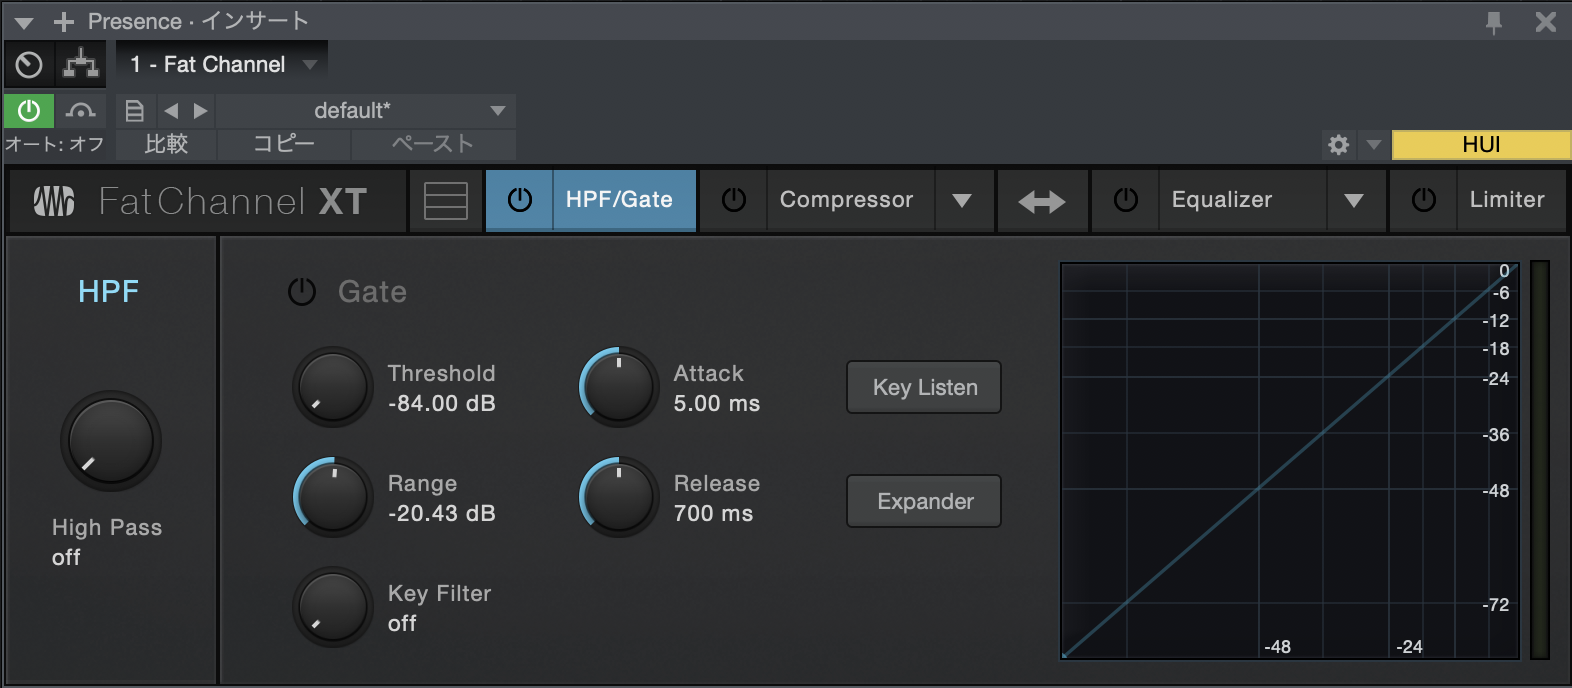1572x688 pixels.
Task: Enable the Gate power switch
Action: 302,292
